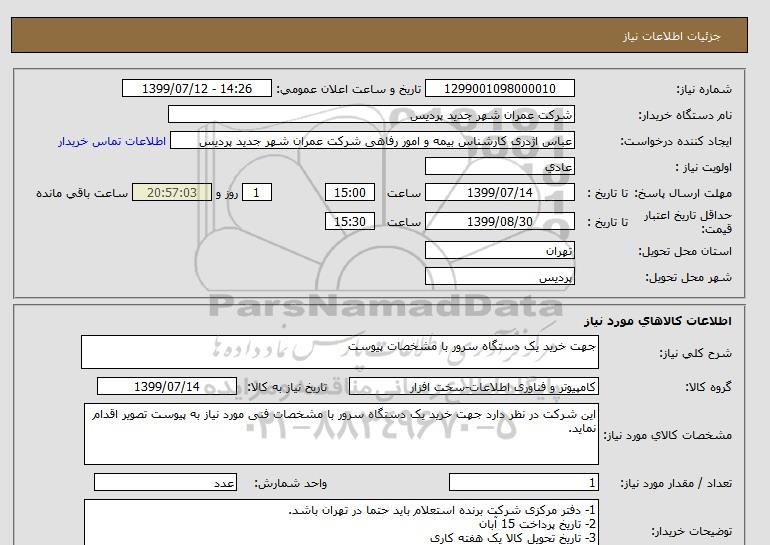Click the delivery city field پردیس
The image size is (770, 545).
click(499, 276)
